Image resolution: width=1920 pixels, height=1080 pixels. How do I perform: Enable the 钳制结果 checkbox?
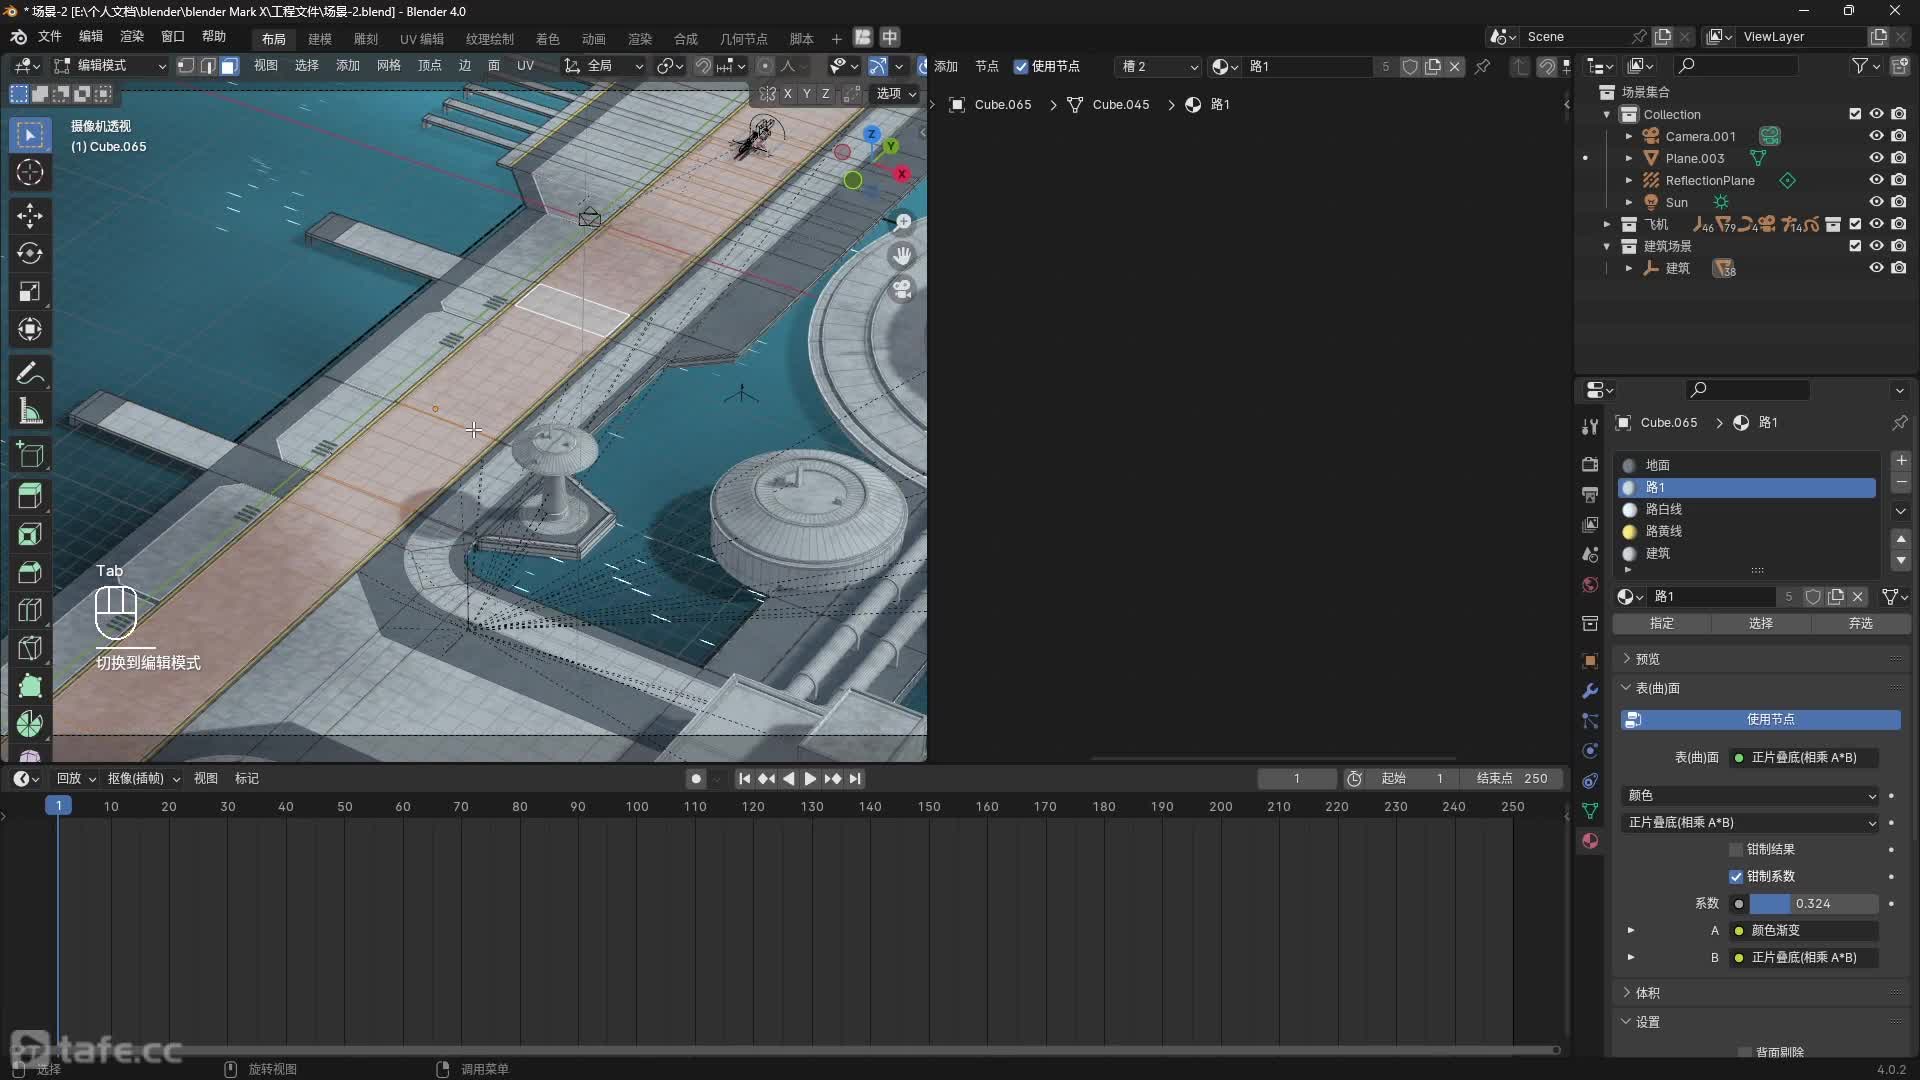coord(1736,850)
